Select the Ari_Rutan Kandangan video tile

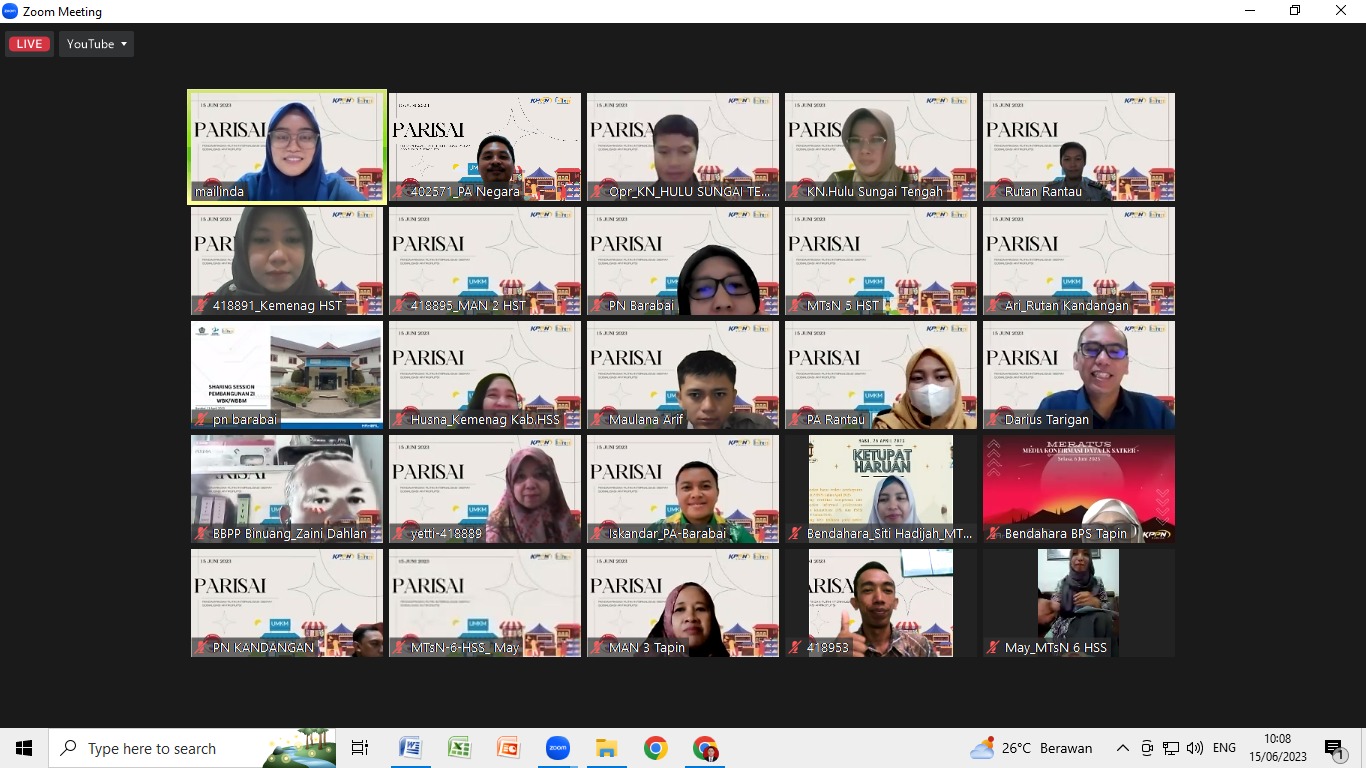1079,261
